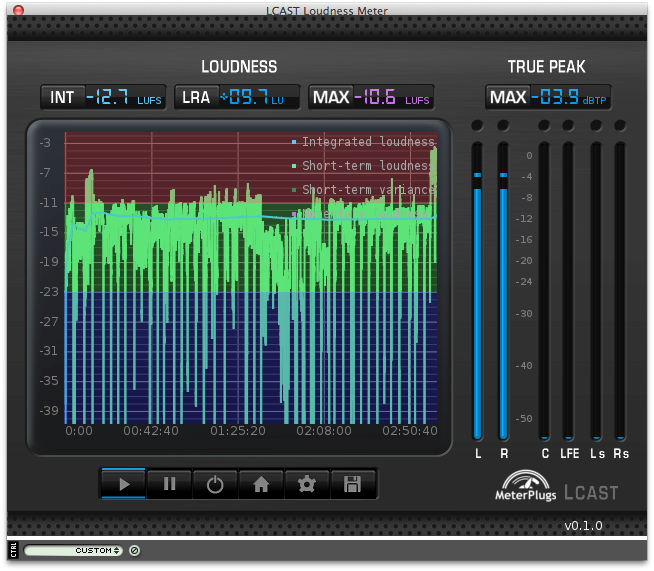Click the 01:25:20 timeline label
Screen dimensions: 654x571
click(x=238, y=430)
